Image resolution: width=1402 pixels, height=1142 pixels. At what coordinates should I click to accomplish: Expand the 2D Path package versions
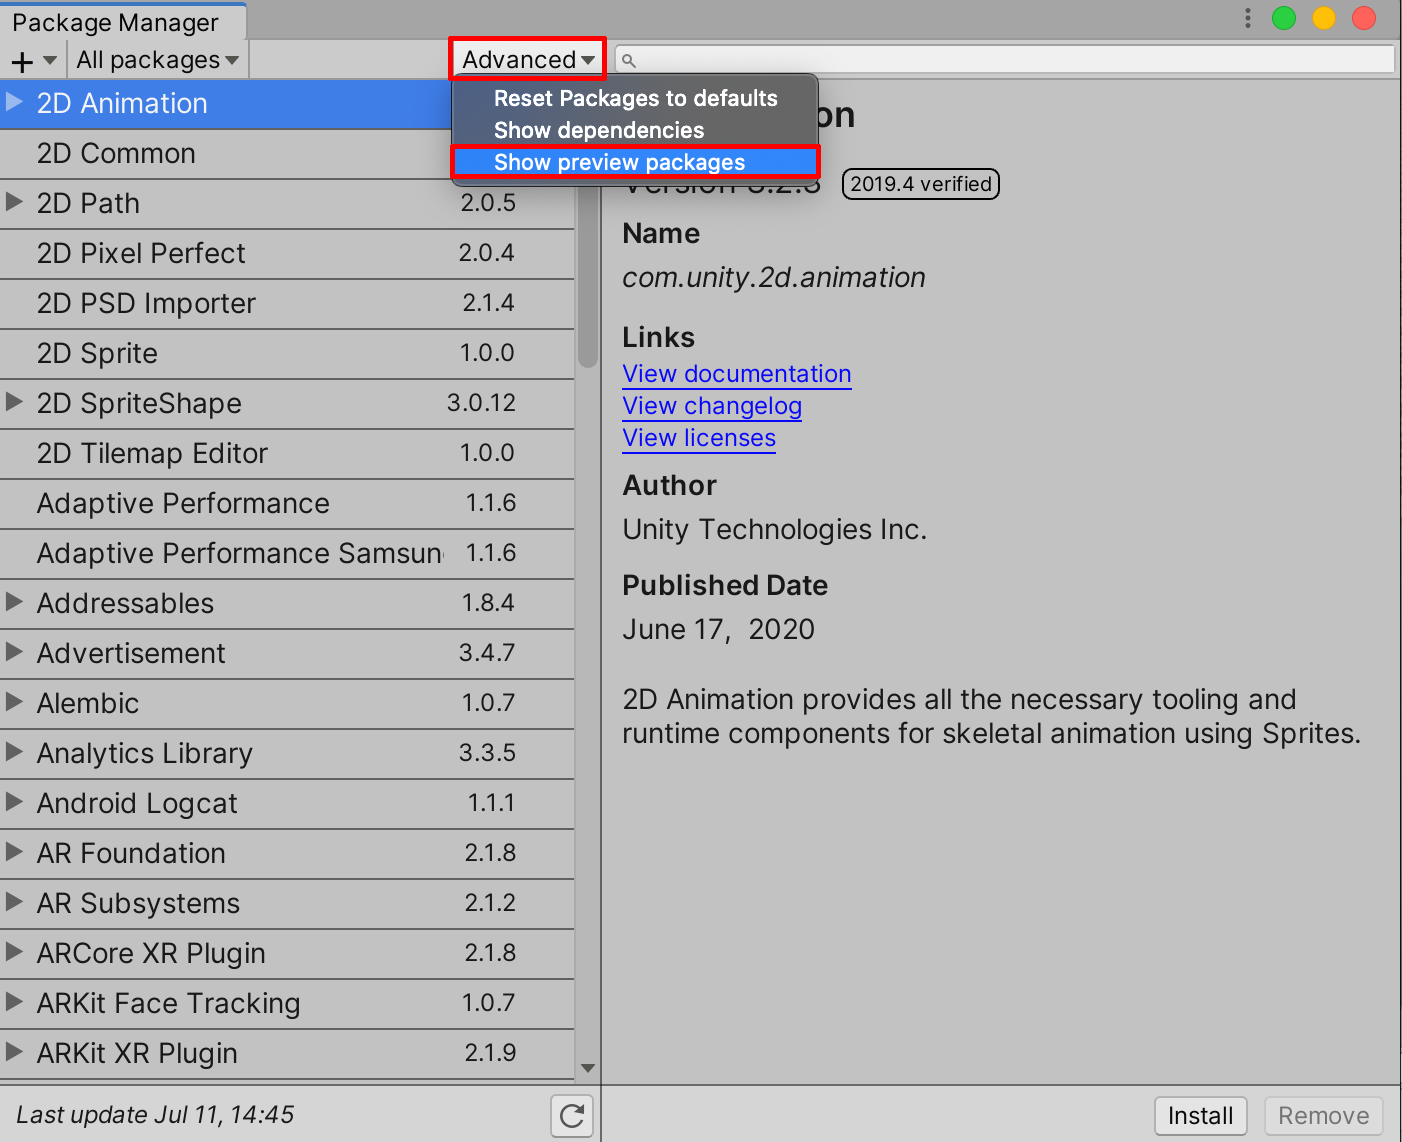[14, 202]
